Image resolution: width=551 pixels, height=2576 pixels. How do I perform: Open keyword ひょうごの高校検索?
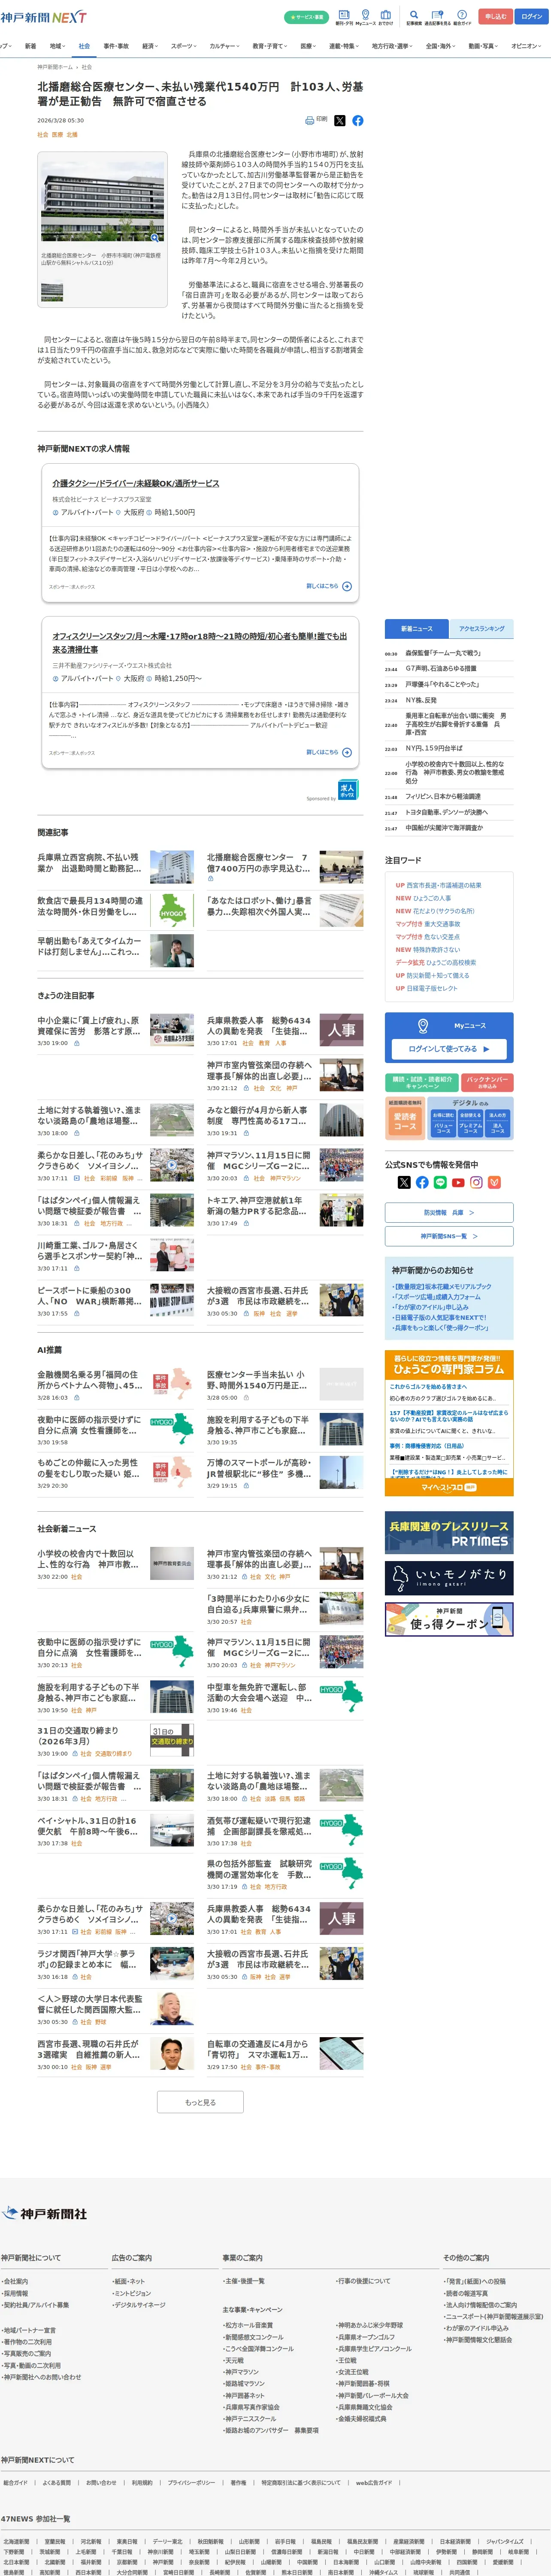(x=451, y=962)
